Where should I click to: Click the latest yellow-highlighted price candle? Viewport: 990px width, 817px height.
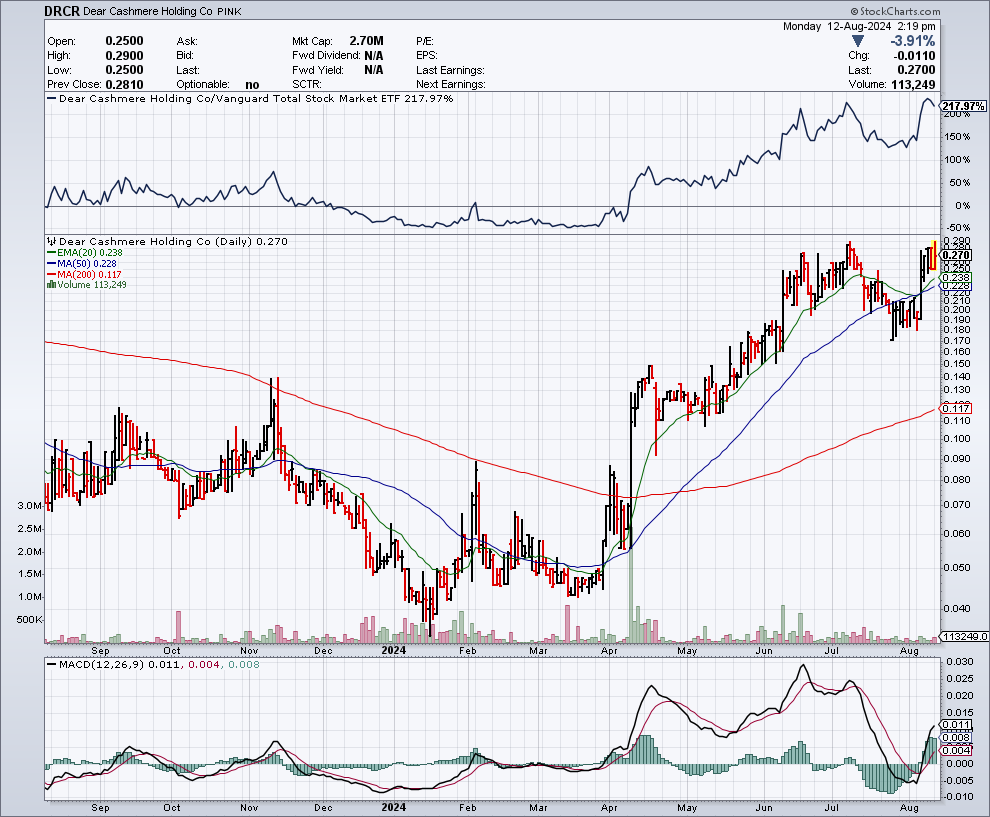pyautogui.click(x=934, y=255)
